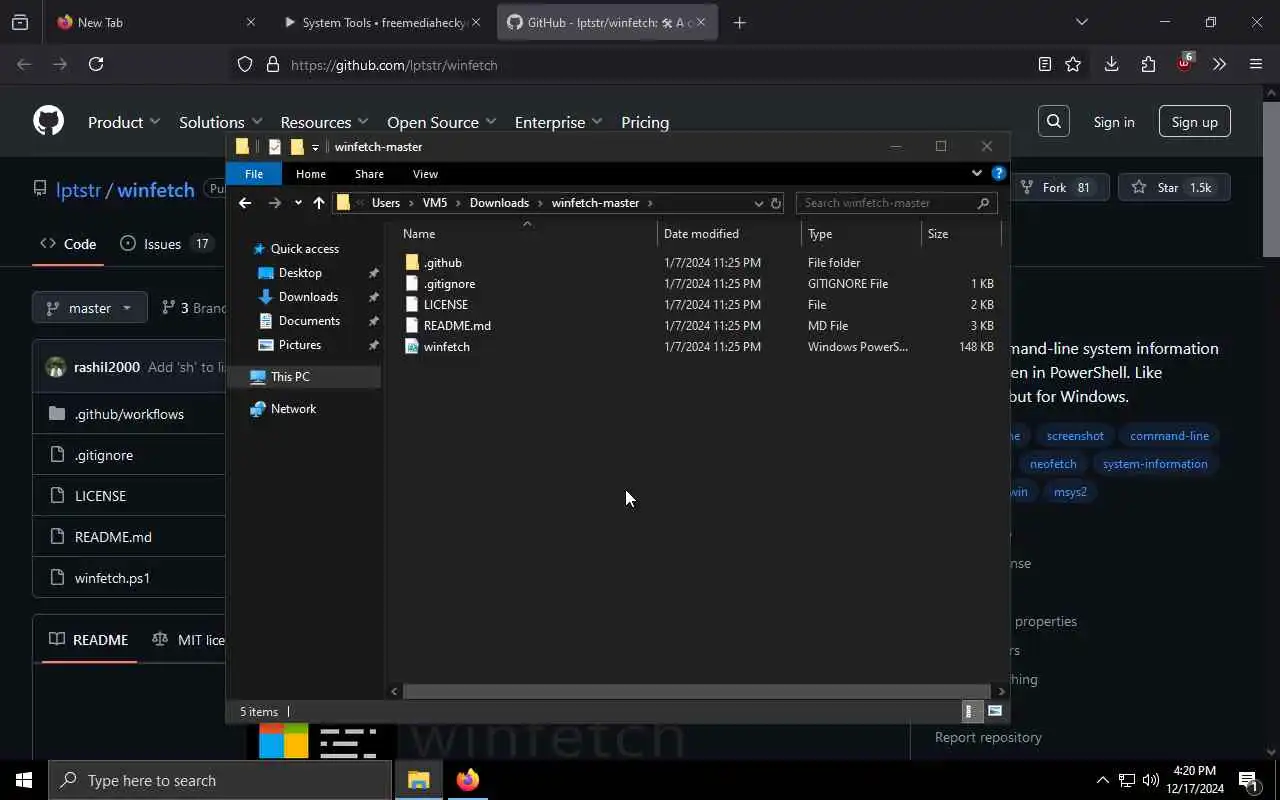Click GitHub Sign in link
1280x800 pixels.
pos(1114,122)
